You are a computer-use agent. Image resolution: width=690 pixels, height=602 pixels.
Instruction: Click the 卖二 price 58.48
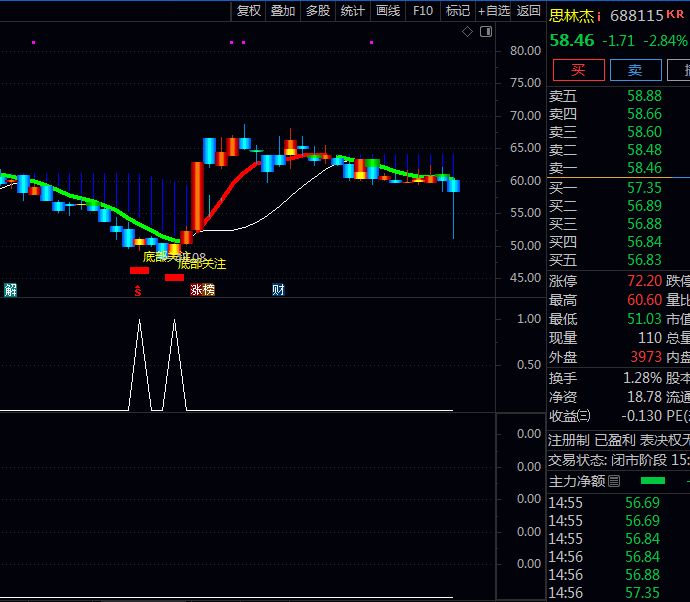(644, 150)
